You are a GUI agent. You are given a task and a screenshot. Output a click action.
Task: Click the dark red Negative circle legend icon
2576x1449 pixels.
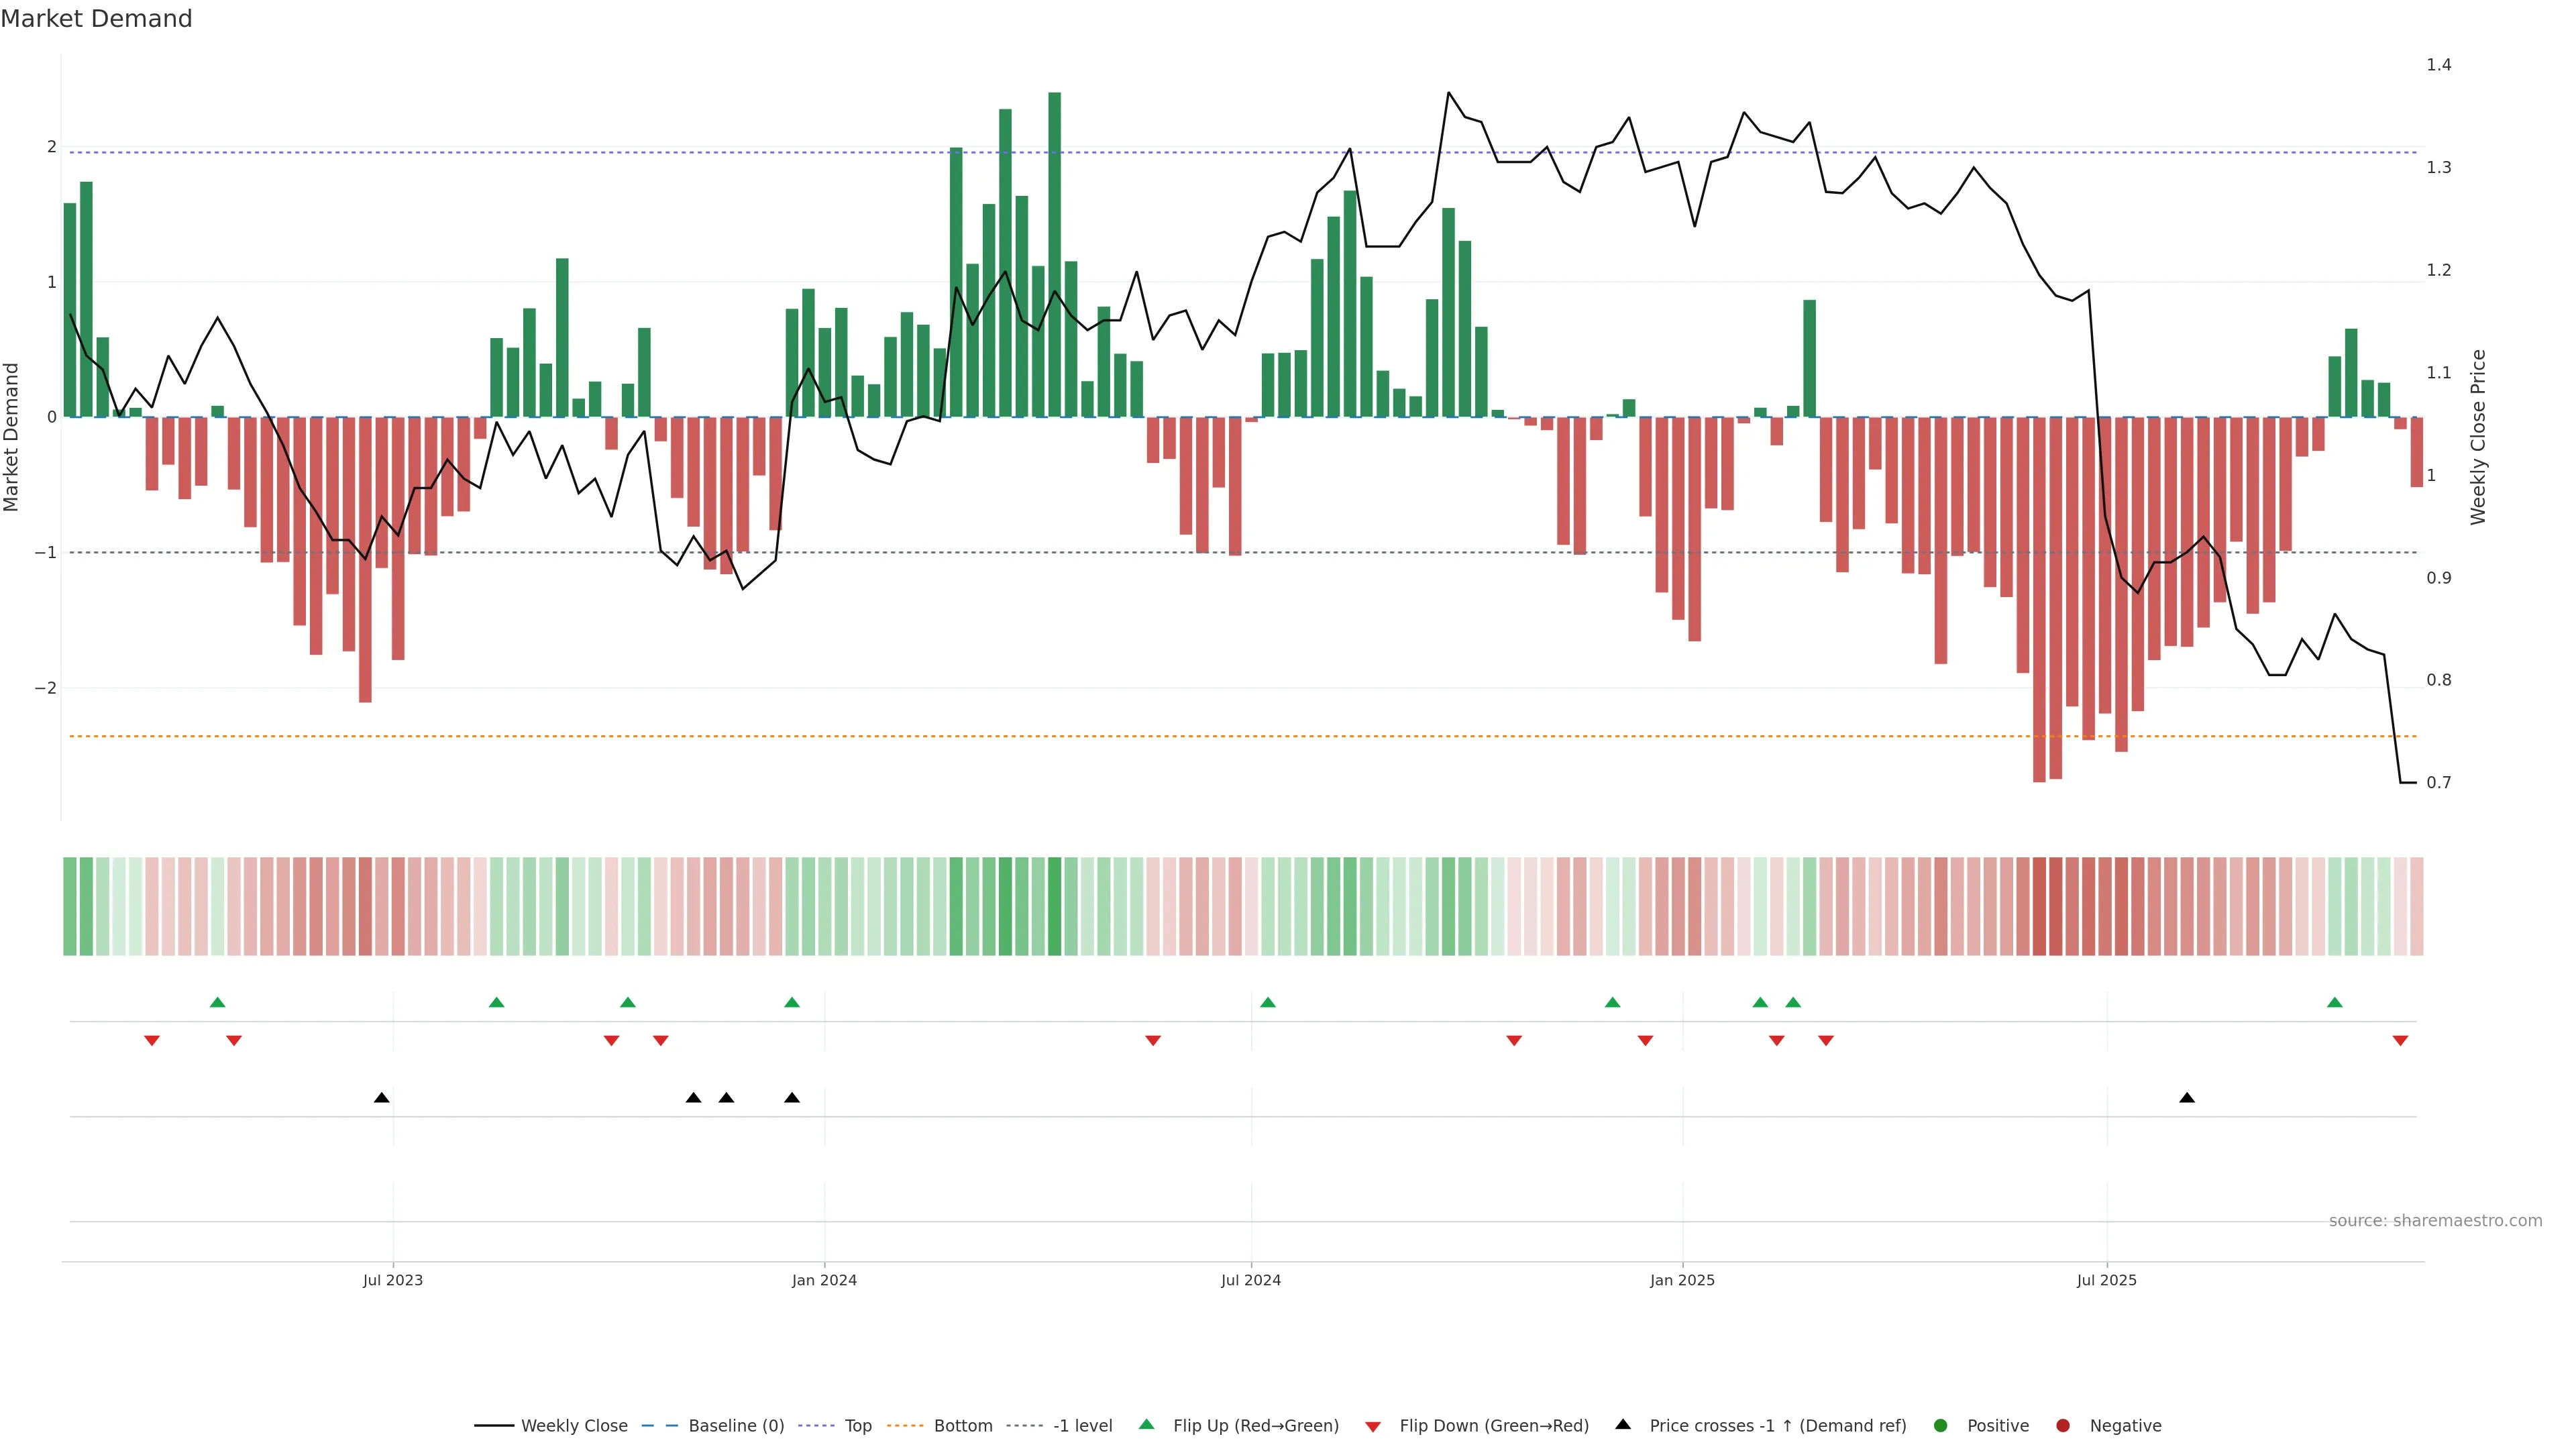pos(2063,1425)
